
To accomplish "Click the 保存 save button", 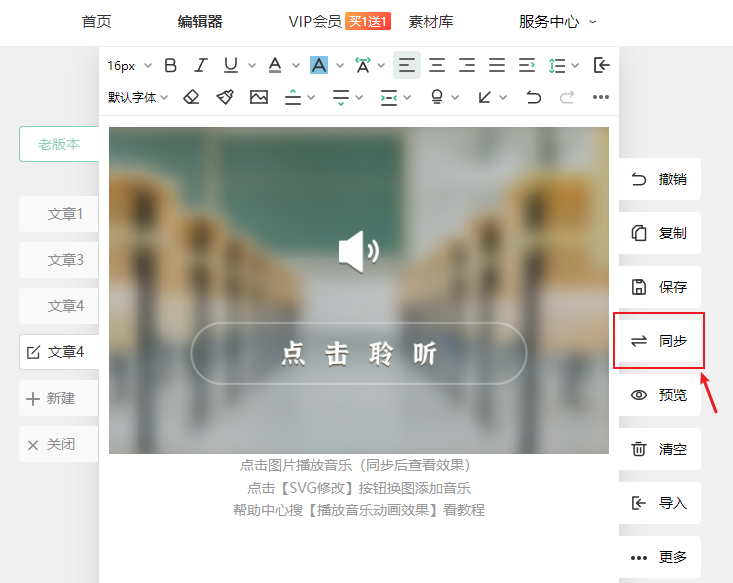I will (x=660, y=287).
